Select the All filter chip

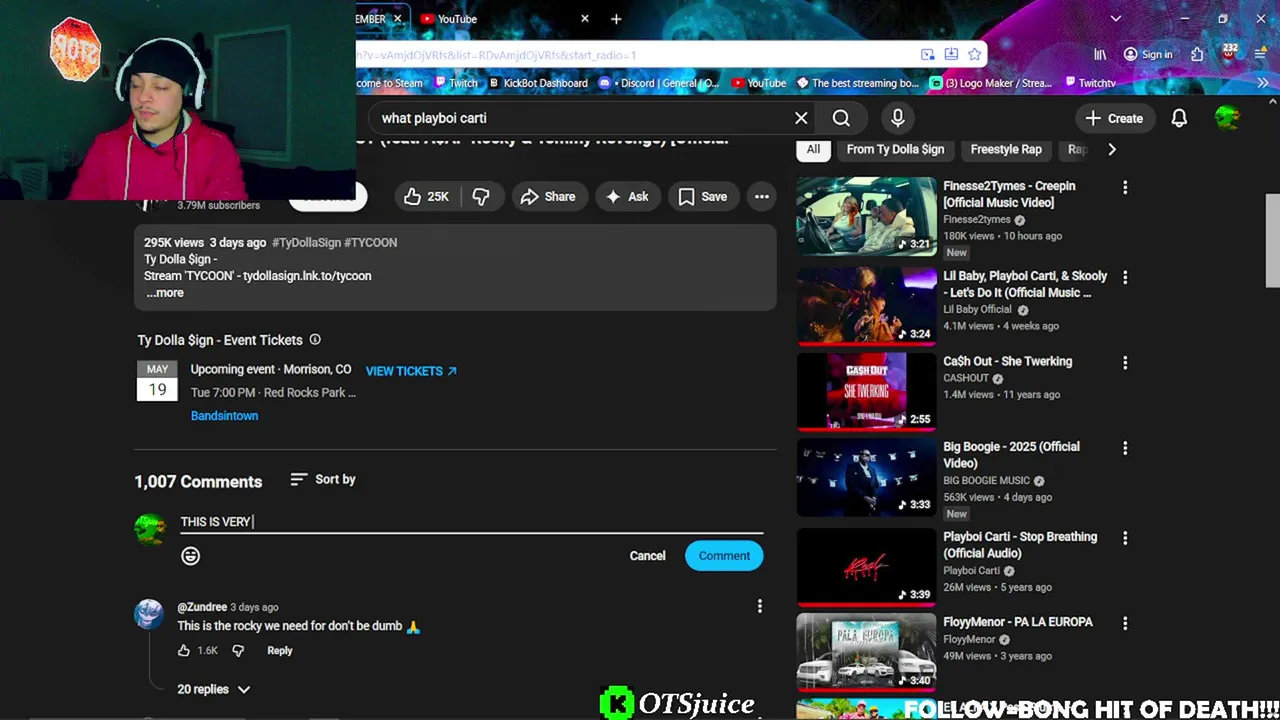(813, 149)
